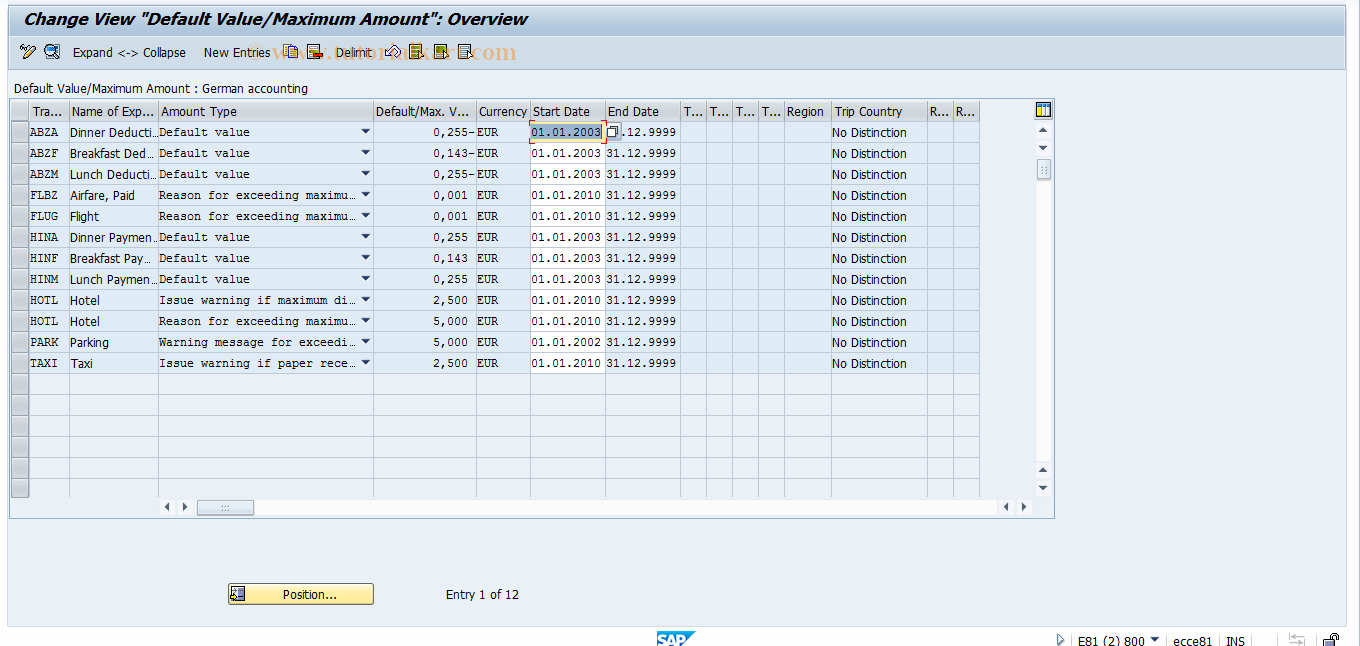Click the Deselect All icon
This screenshot has width=1360, height=646.
tap(465, 52)
